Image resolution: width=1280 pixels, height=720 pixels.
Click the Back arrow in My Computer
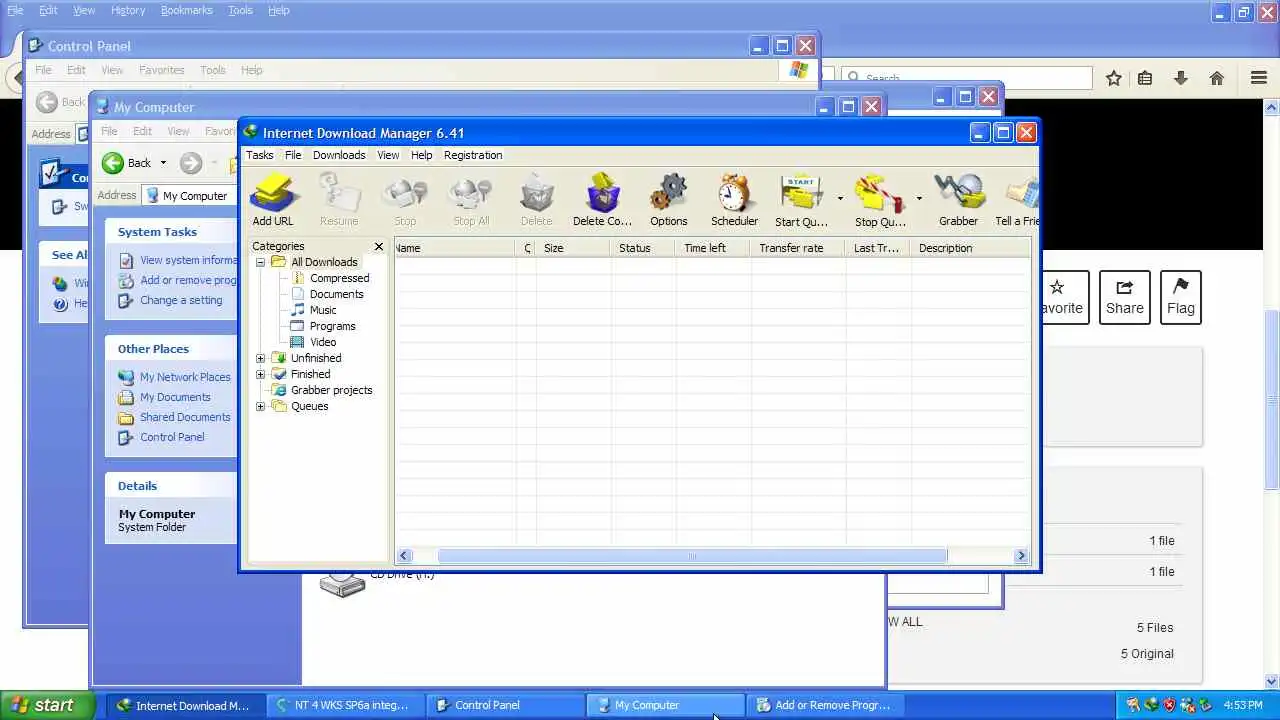(x=113, y=163)
